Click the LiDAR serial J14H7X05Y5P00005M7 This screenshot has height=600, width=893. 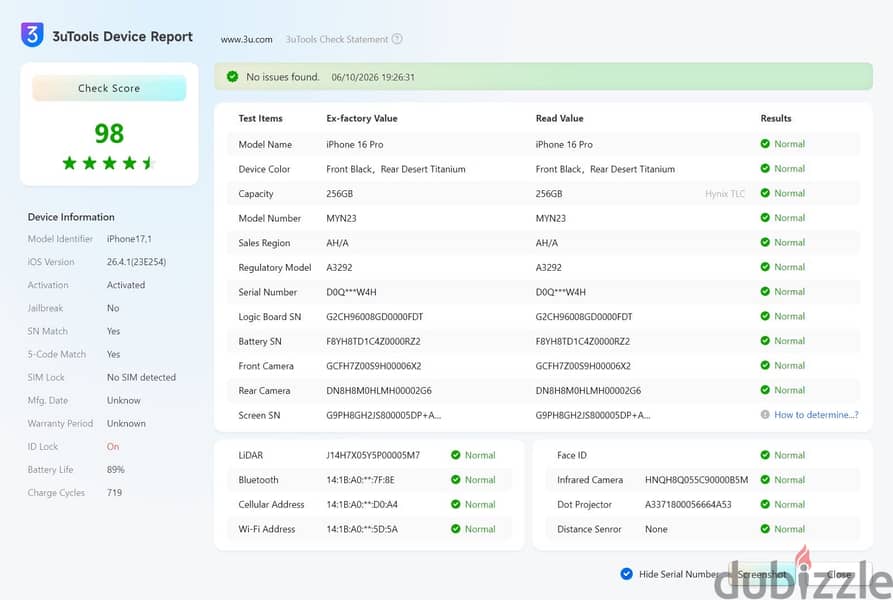(x=373, y=455)
